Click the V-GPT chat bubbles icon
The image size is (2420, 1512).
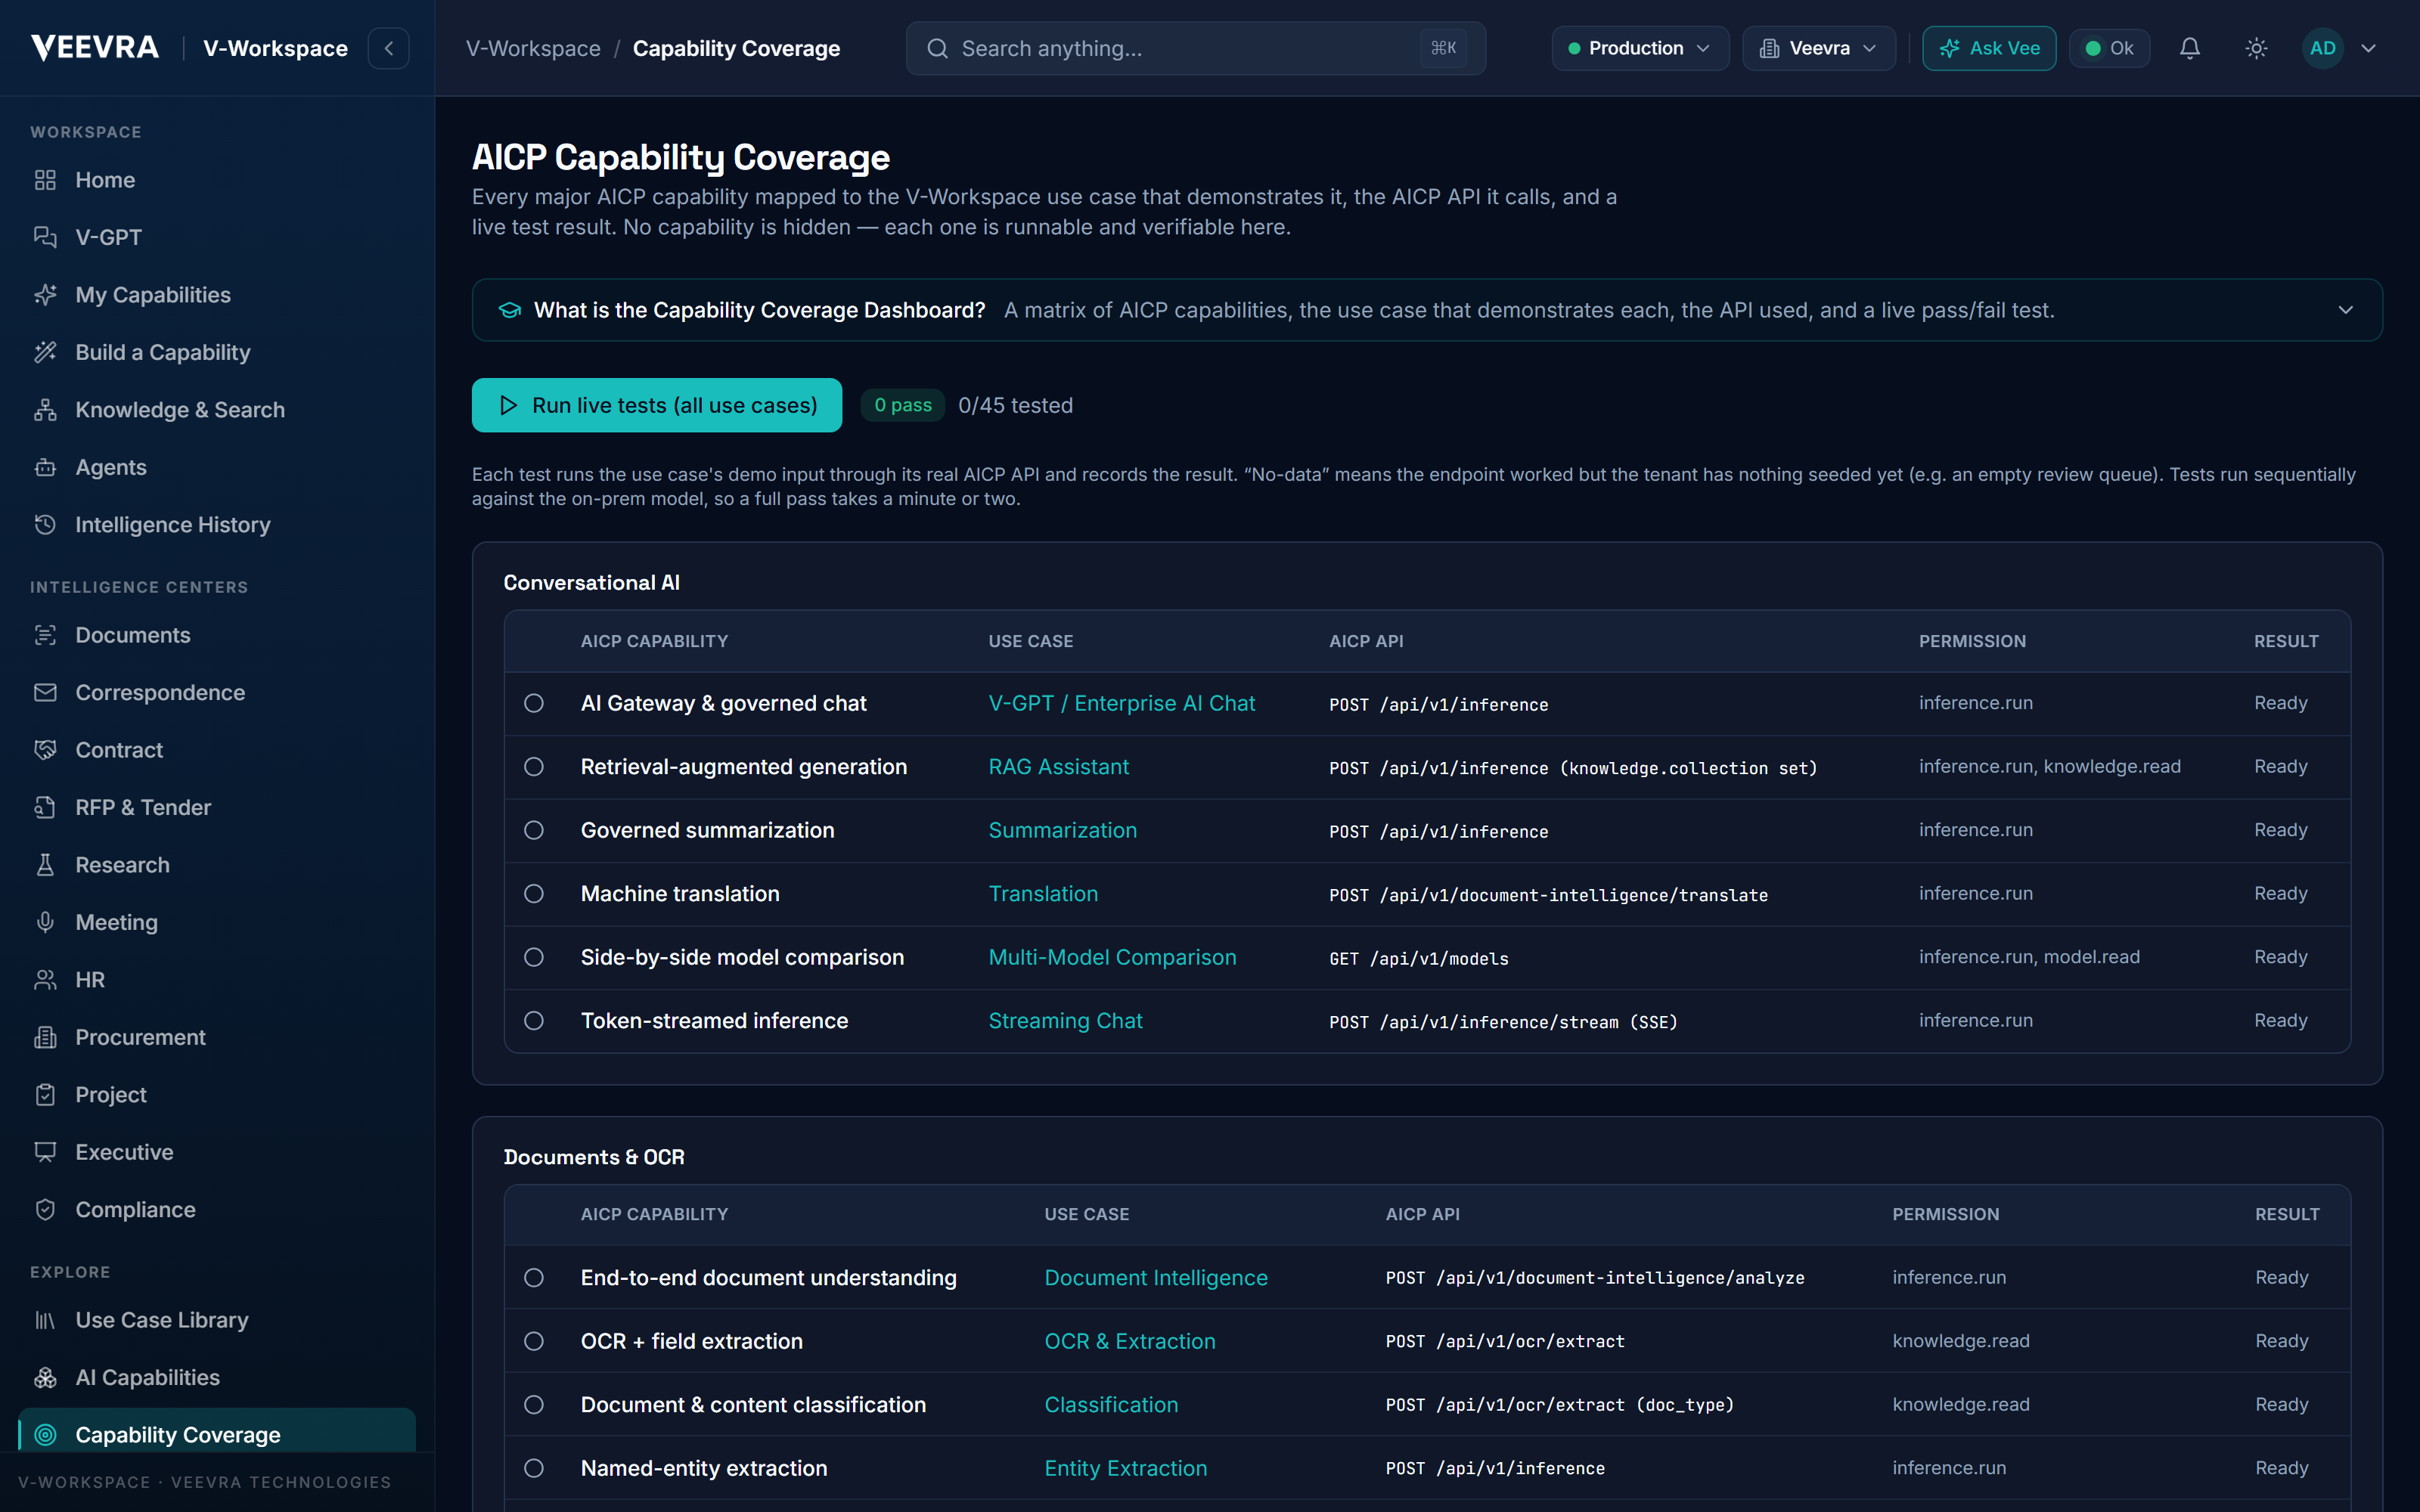point(45,237)
